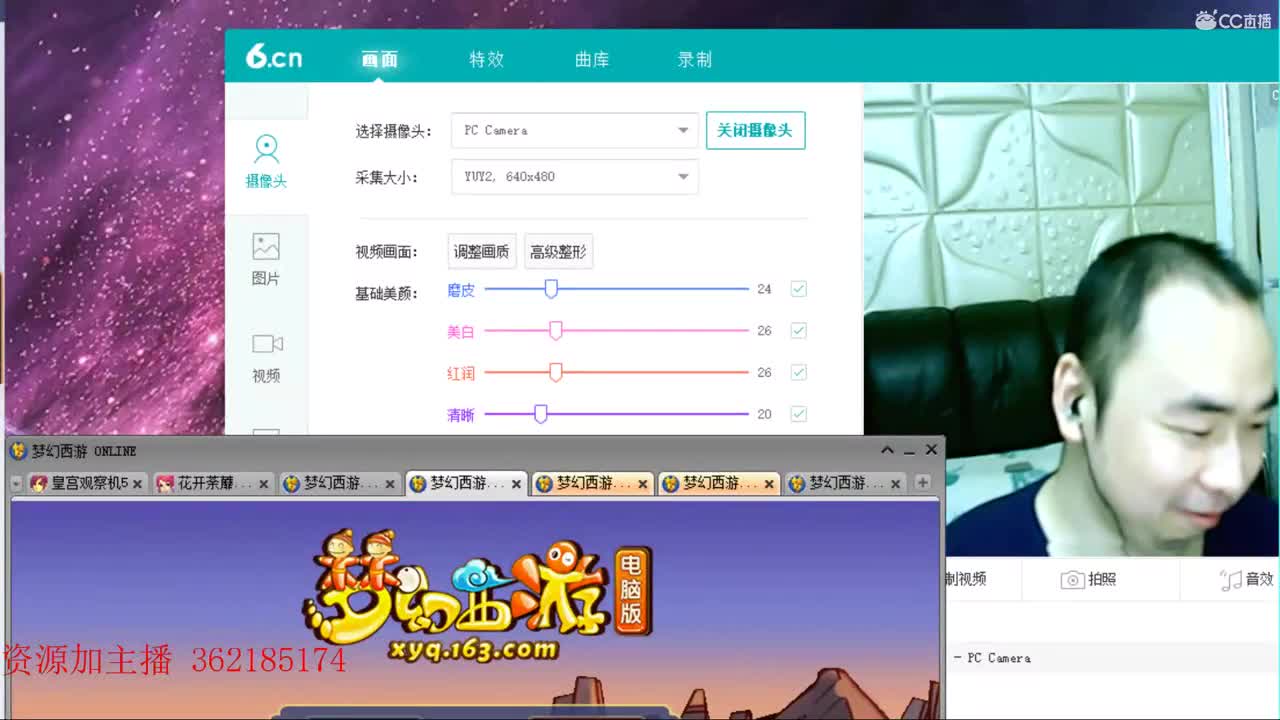Image resolution: width=1280 pixels, height=720 pixels.
Task: Click the 音效 label
Action: [x=1259, y=580]
